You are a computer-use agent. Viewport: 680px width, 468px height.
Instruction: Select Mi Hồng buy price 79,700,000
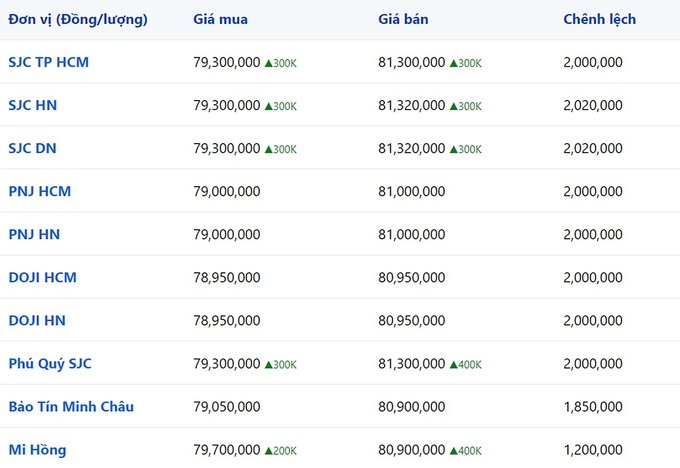point(227,450)
